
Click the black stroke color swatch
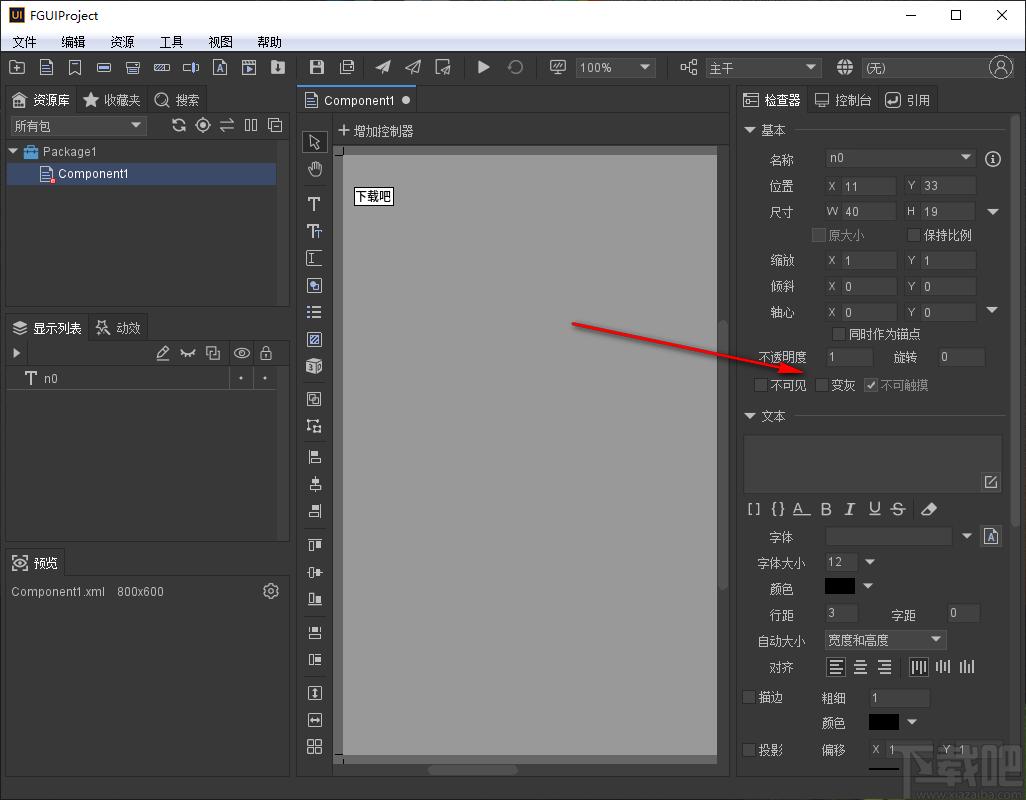[x=883, y=722]
